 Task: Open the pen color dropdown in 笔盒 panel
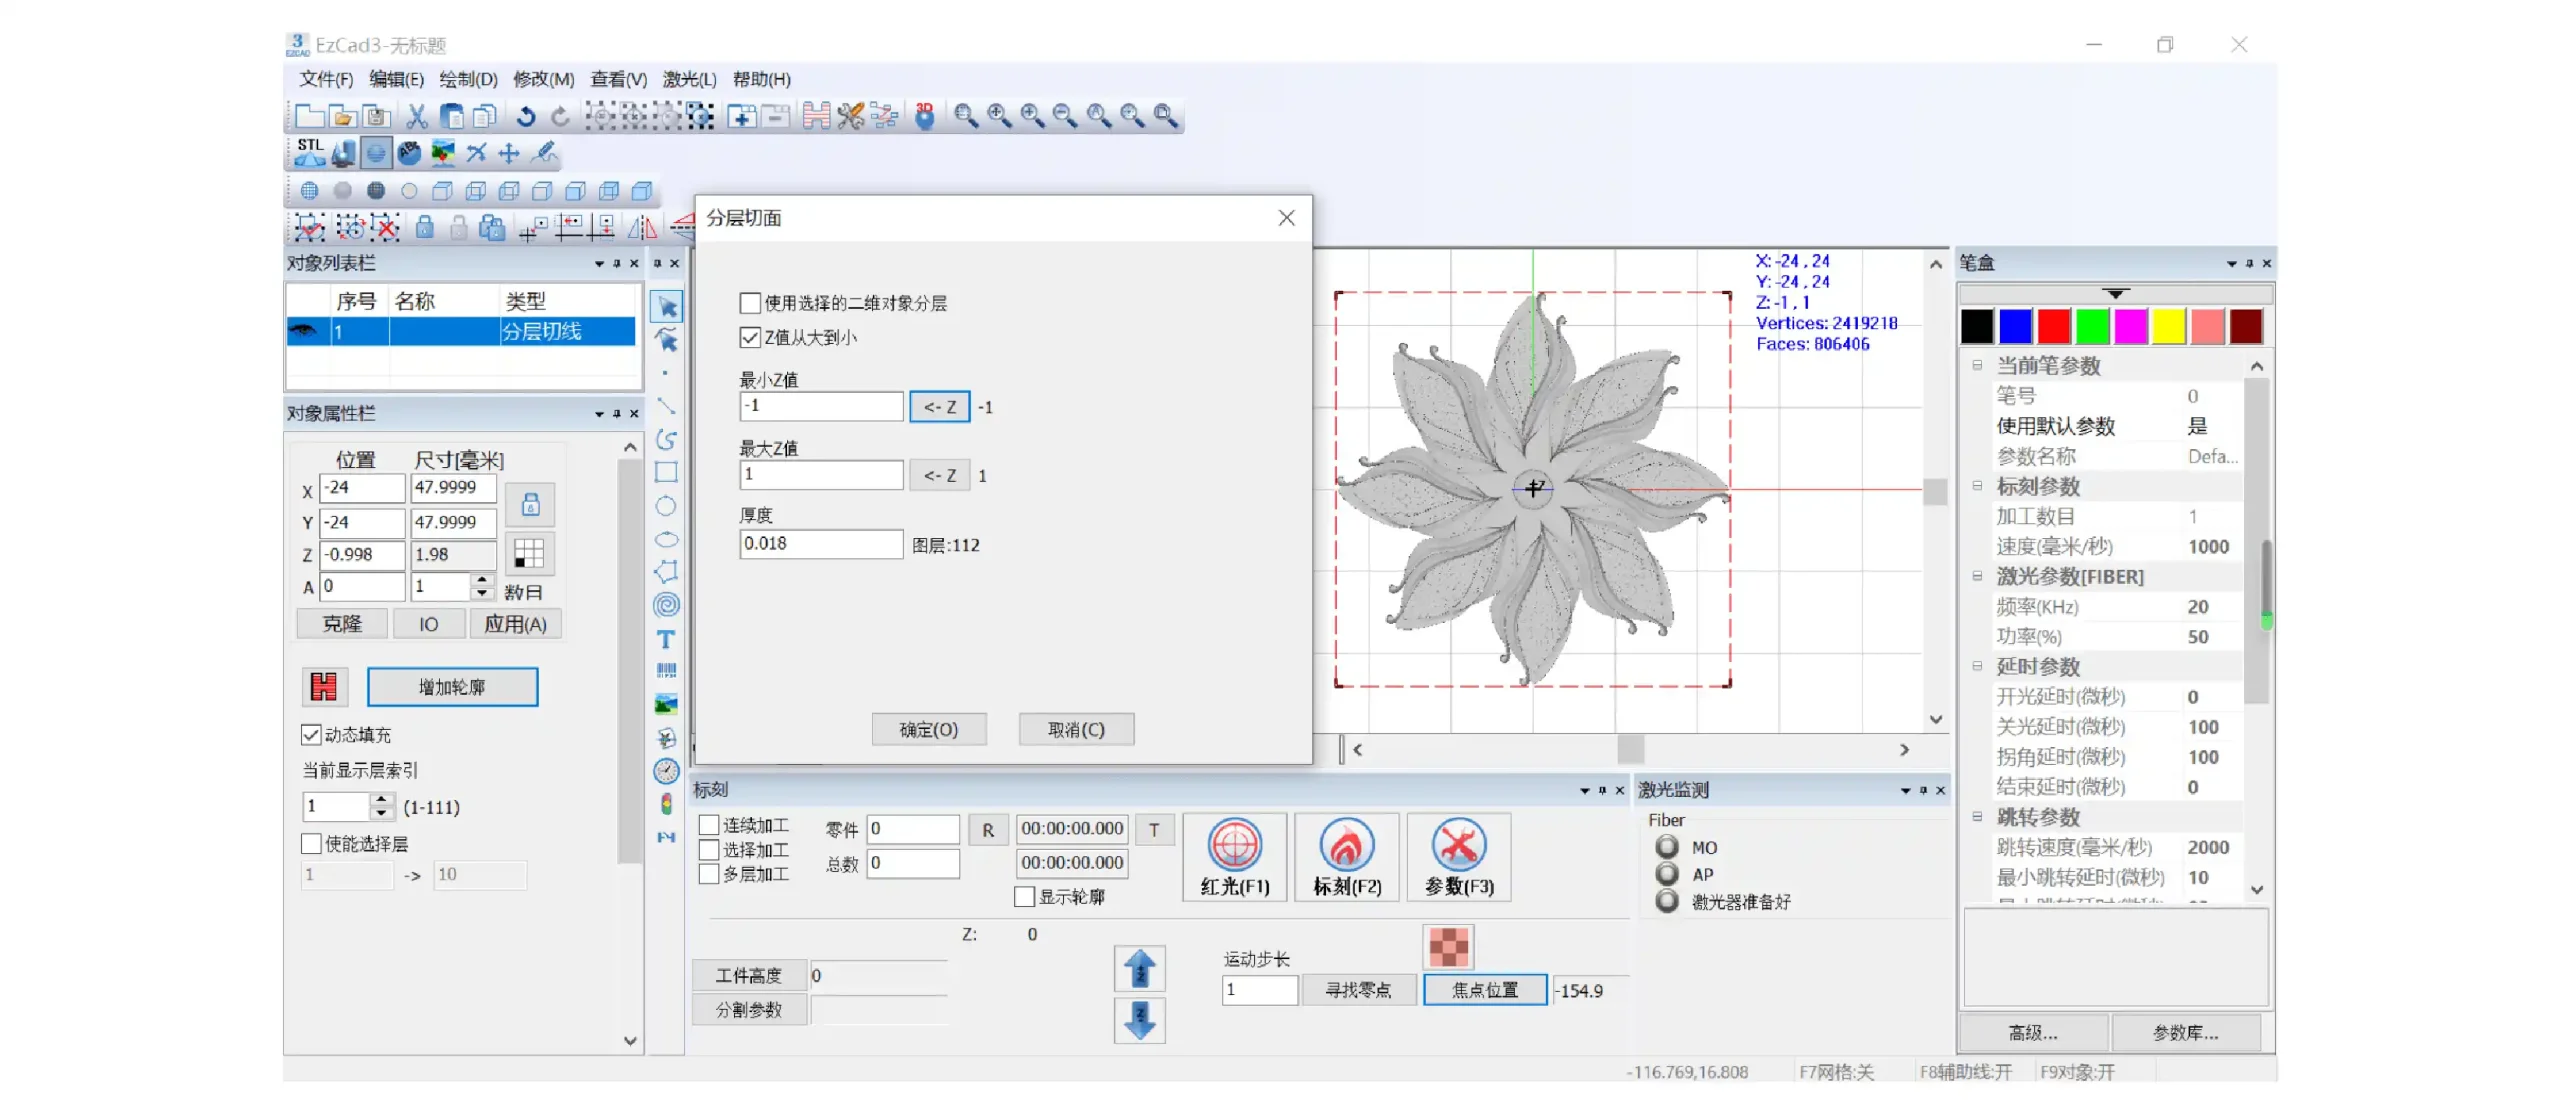tap(2115, 295)
